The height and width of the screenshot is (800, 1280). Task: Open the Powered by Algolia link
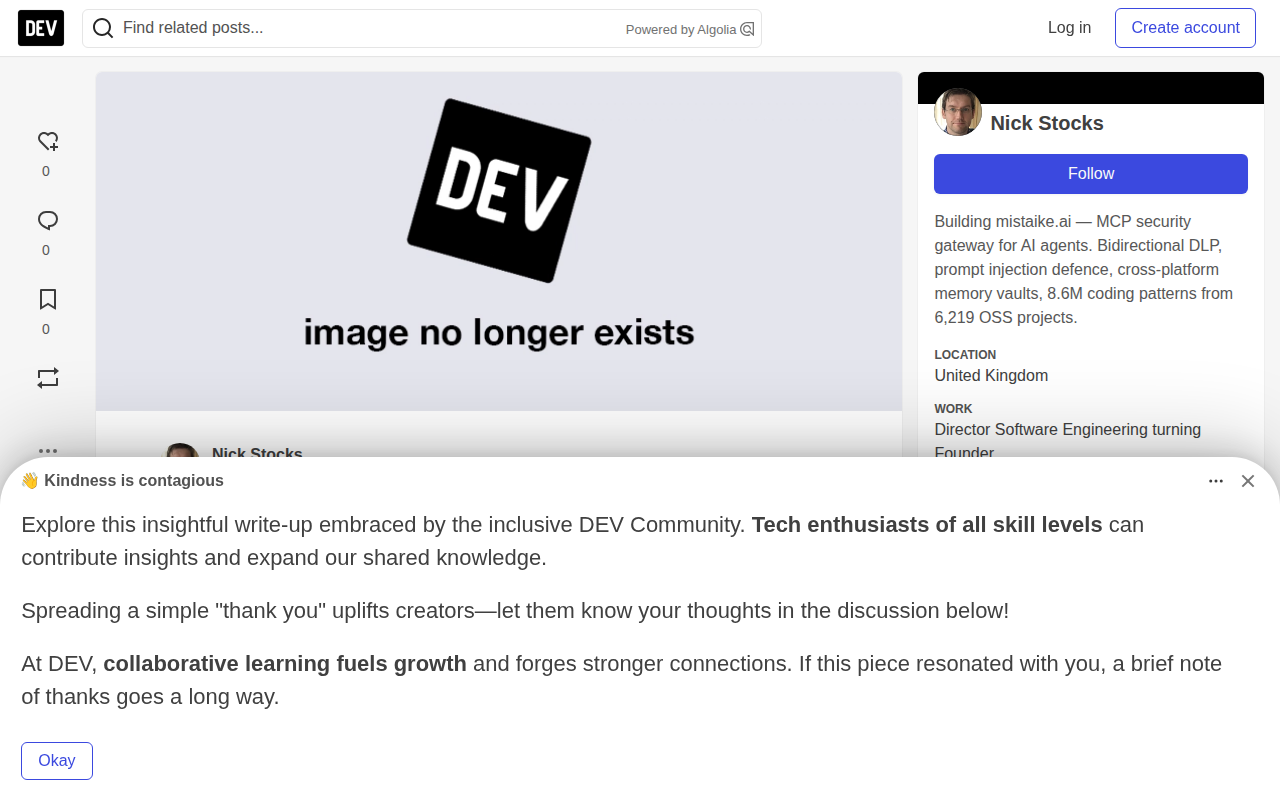[x=689, y=29]
